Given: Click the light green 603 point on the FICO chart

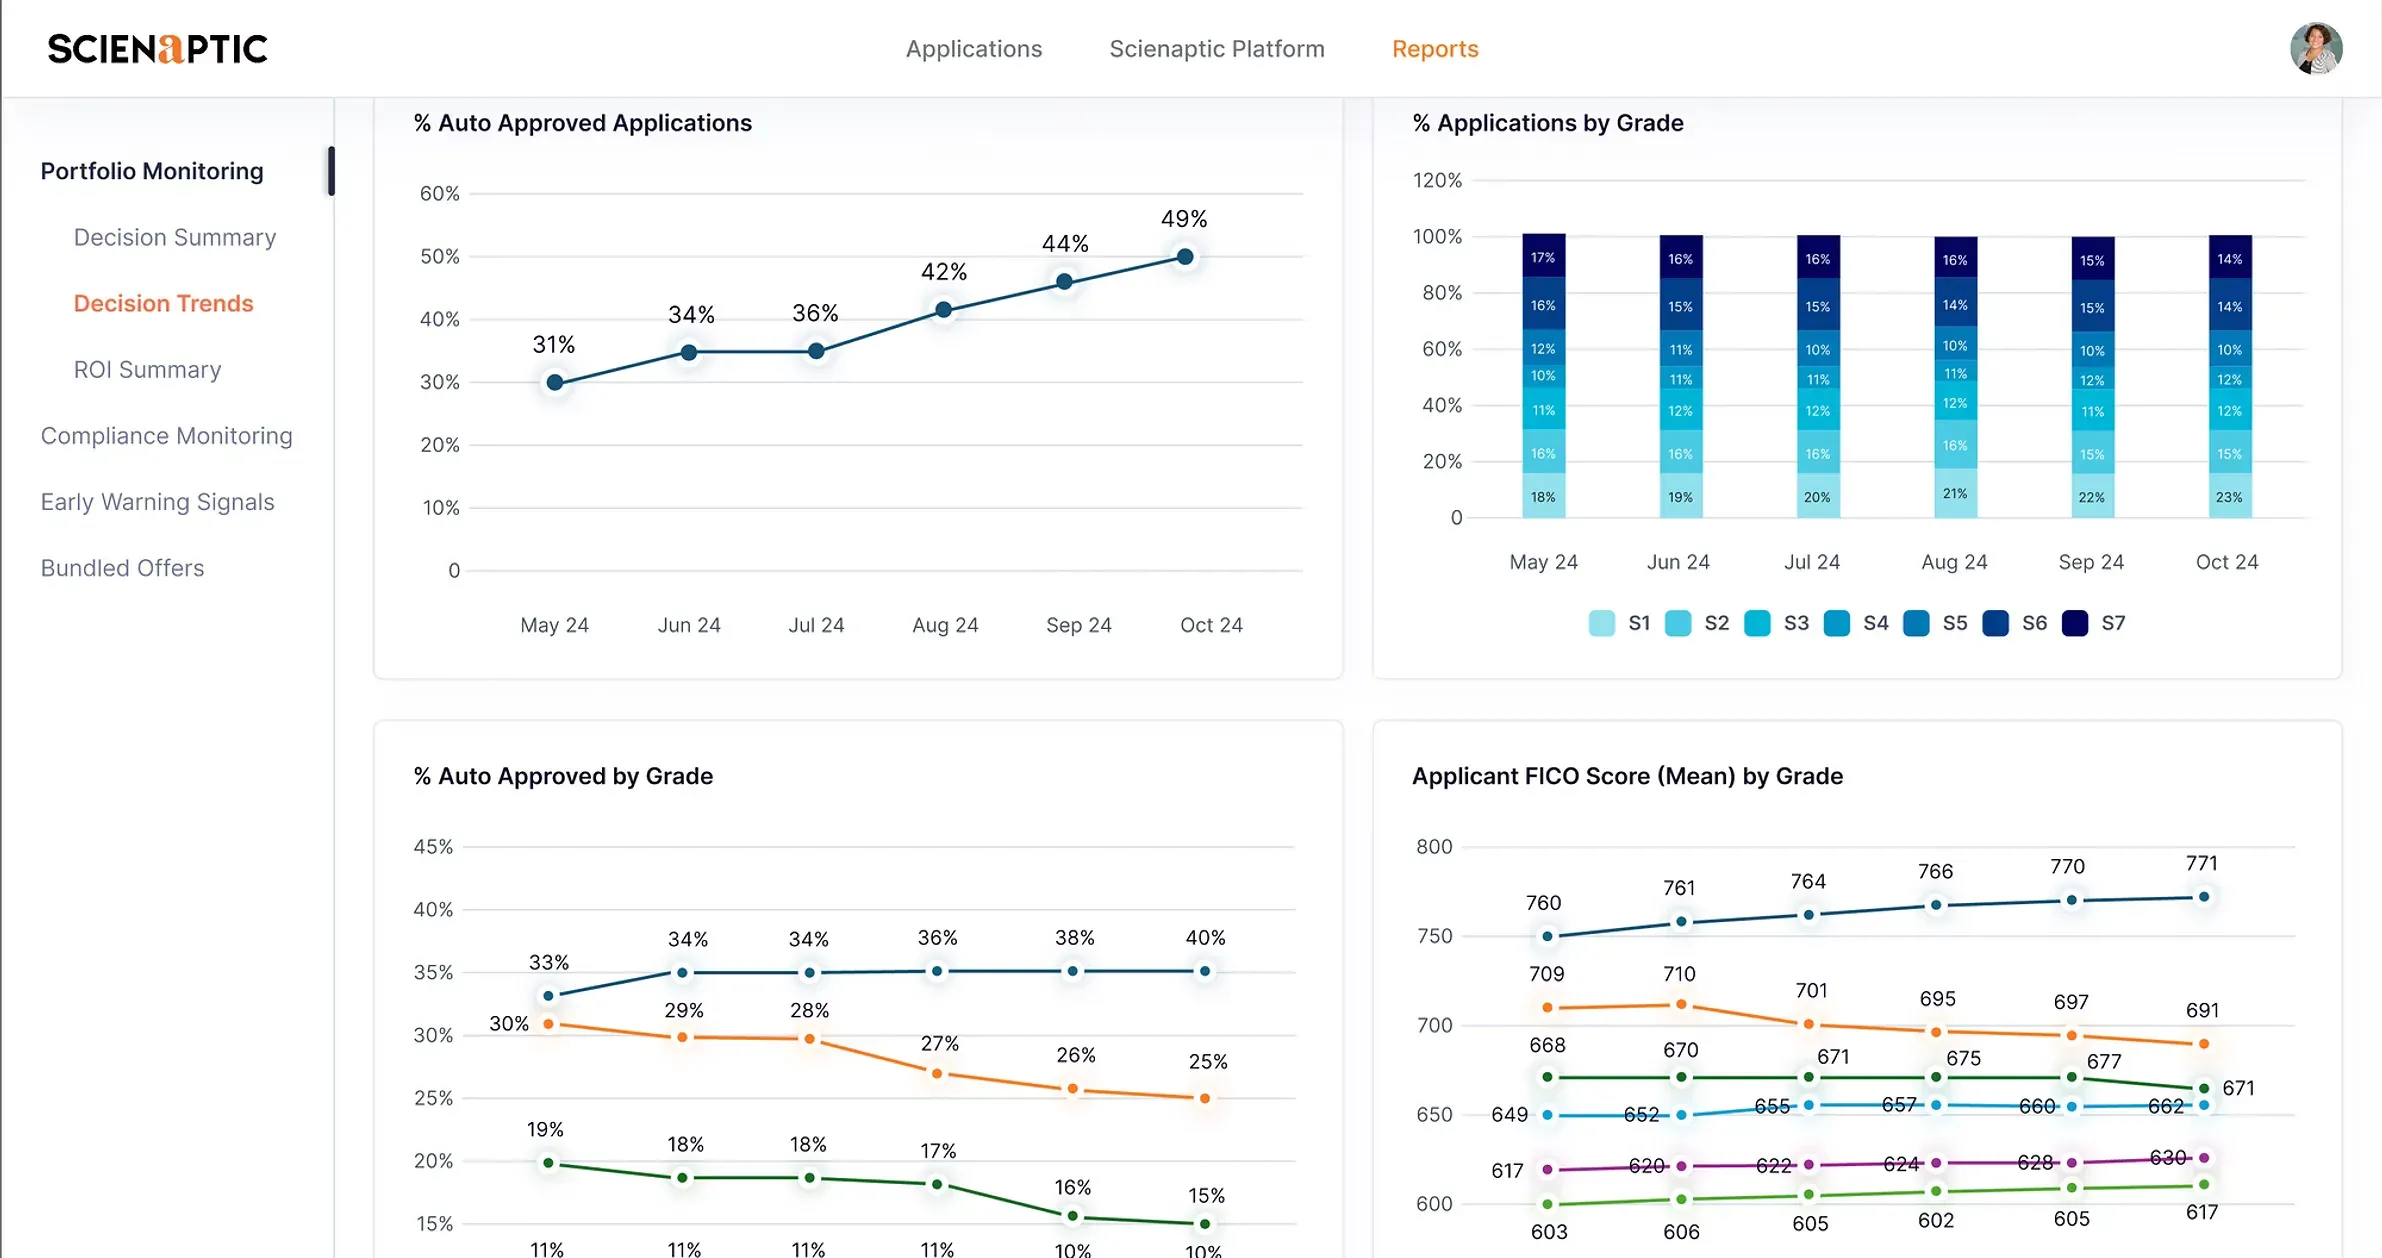Looking at the screenshot, I should point(1548,1204).
